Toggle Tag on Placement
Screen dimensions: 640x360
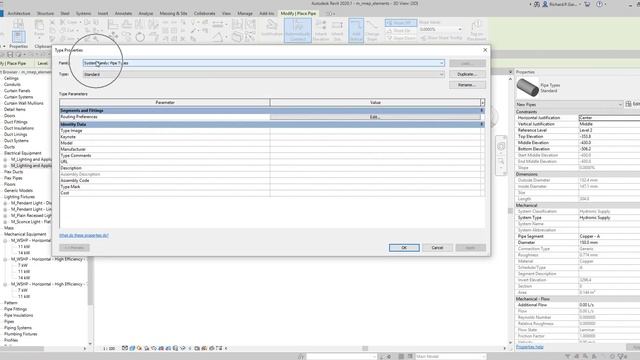[476, 30]
